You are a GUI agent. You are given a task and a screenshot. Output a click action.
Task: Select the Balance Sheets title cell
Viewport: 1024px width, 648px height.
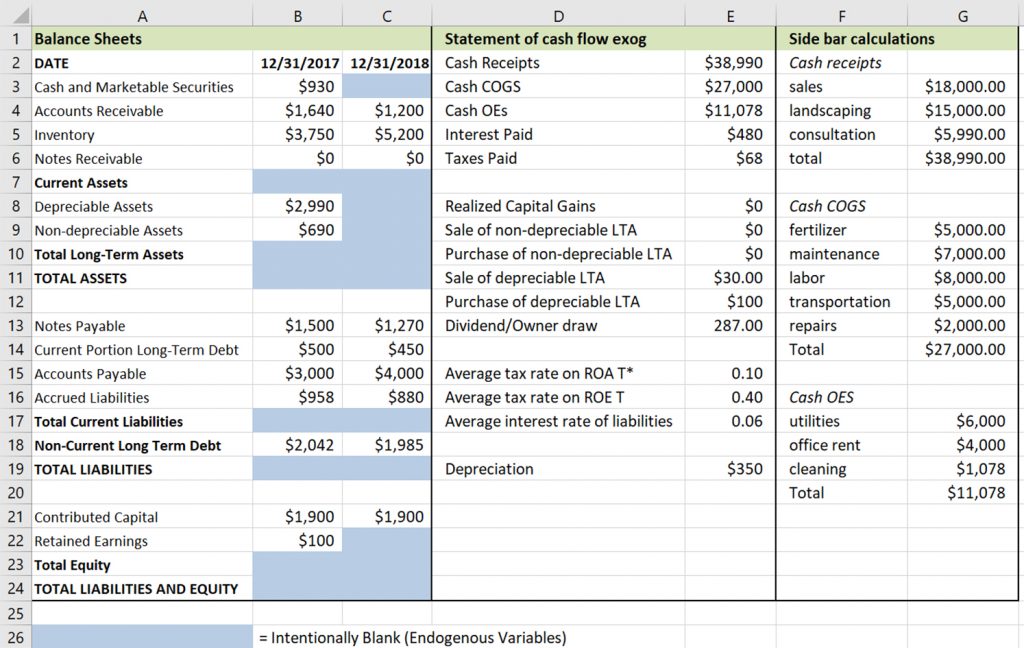point(142,39)
